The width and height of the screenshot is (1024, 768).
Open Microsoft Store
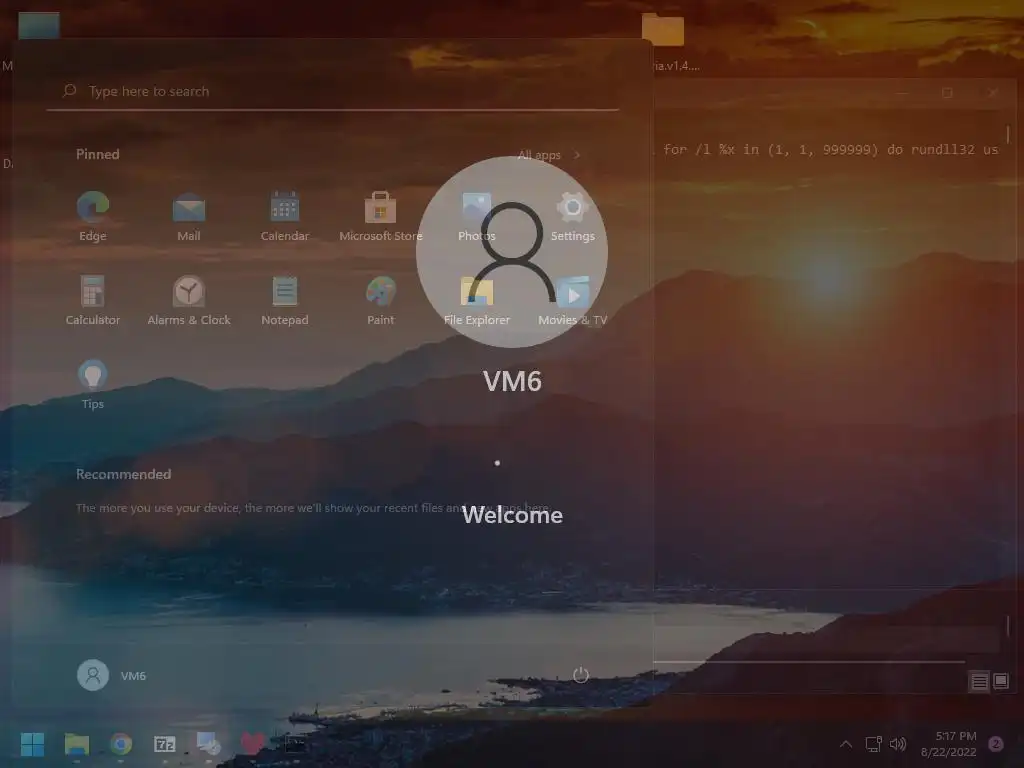[380, 217]
